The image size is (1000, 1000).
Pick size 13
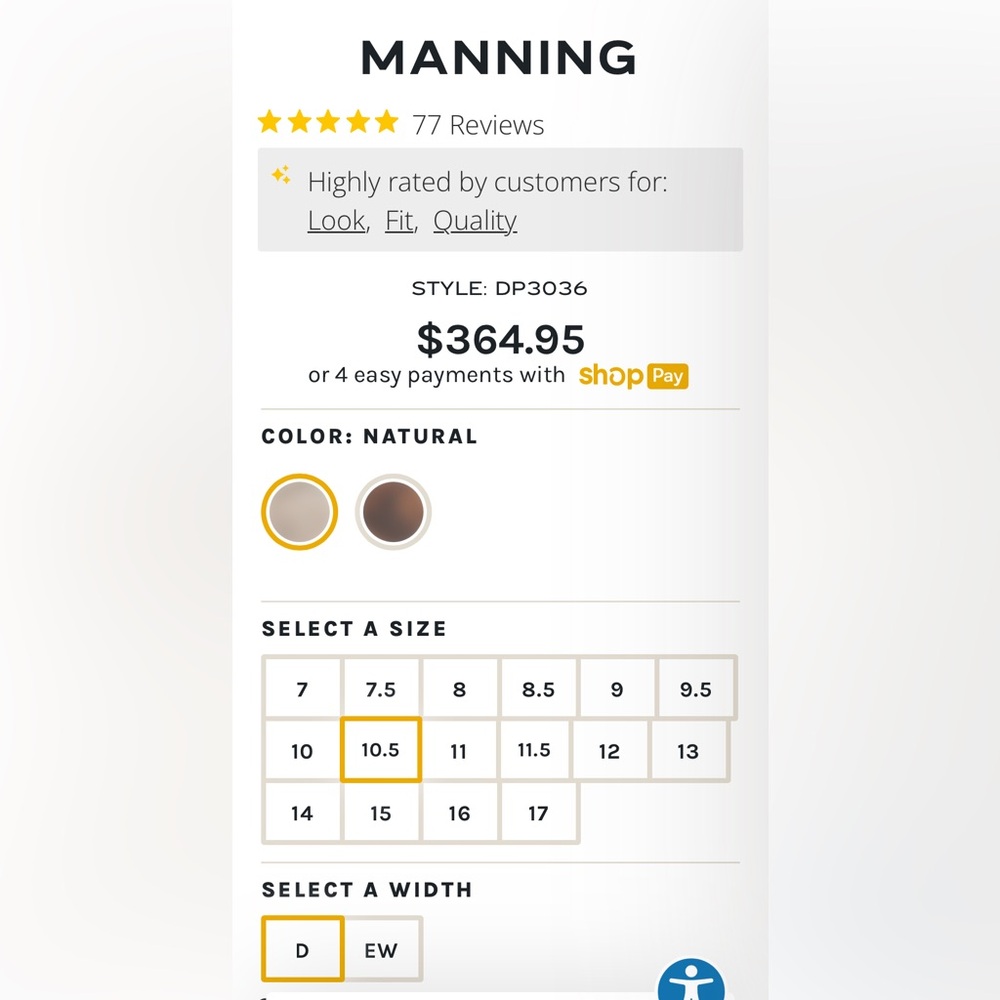pos(688,751)
